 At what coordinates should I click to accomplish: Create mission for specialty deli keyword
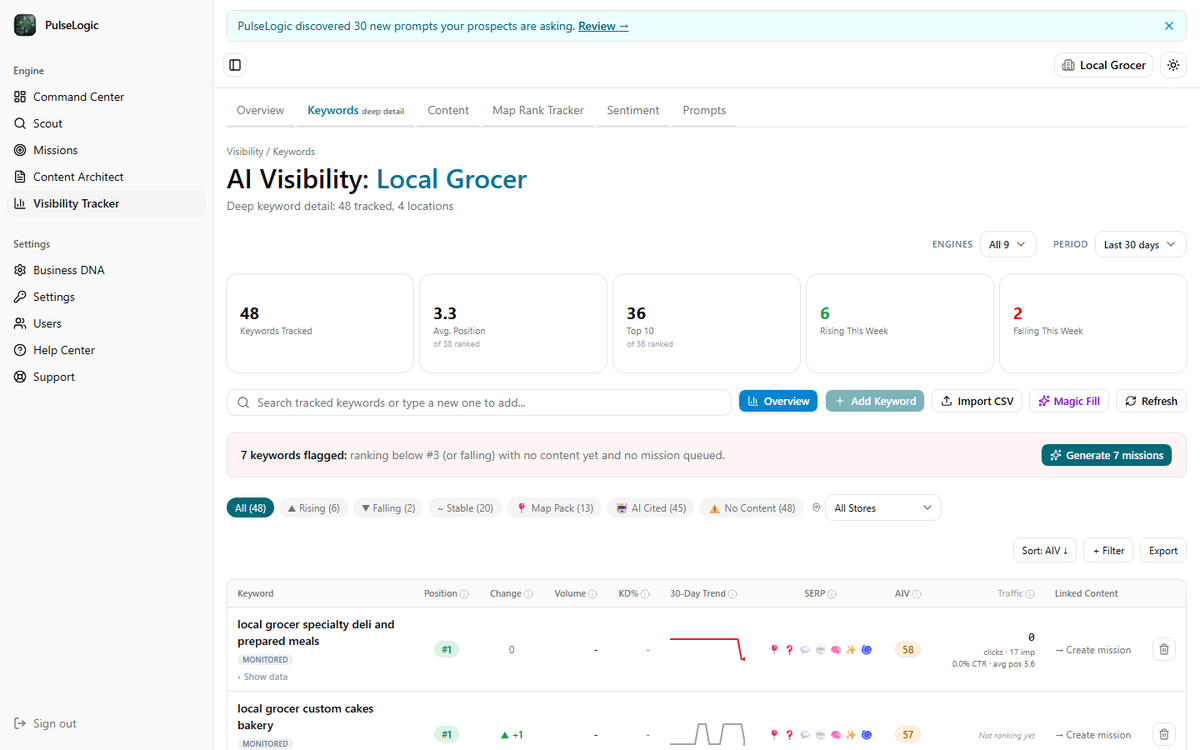click(1093, 650)
